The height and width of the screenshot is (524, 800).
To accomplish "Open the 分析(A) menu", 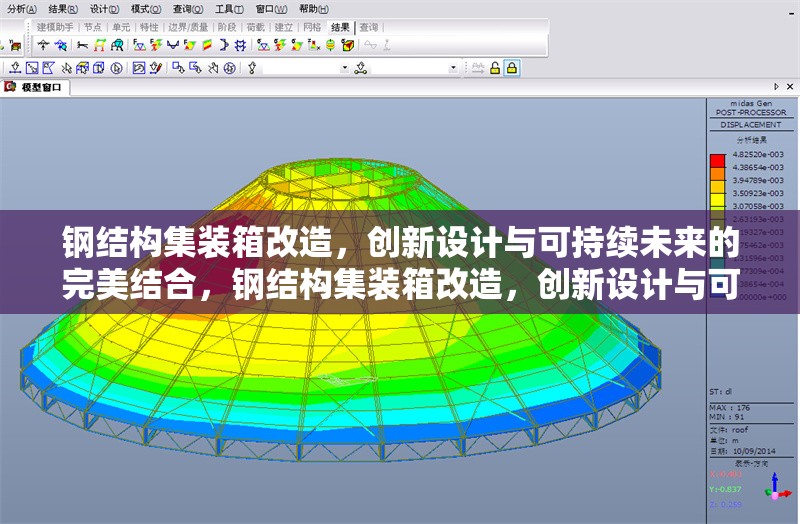I will (x=18, y=8).
